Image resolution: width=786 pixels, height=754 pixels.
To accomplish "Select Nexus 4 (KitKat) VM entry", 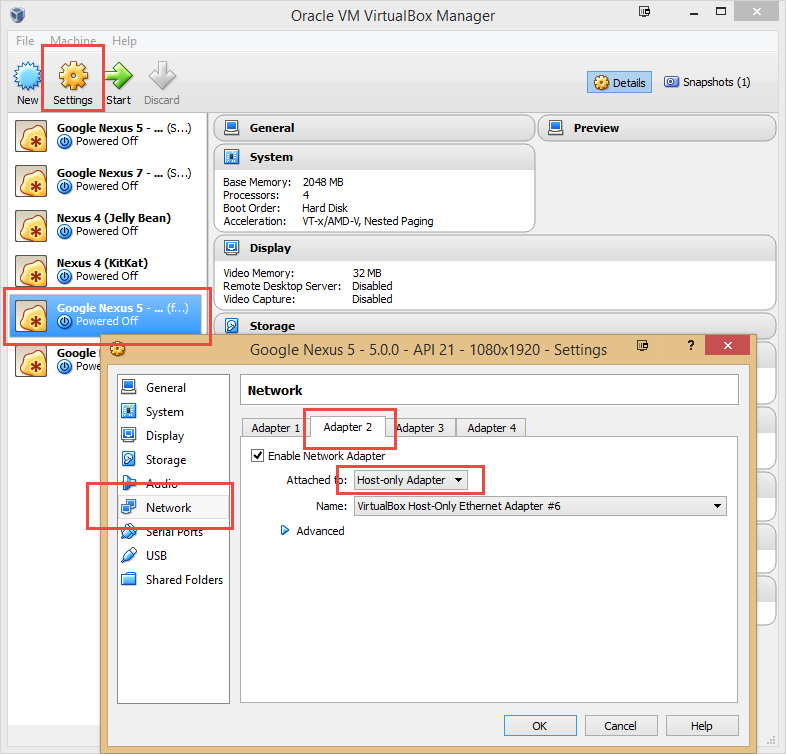I will pos(107,271).
